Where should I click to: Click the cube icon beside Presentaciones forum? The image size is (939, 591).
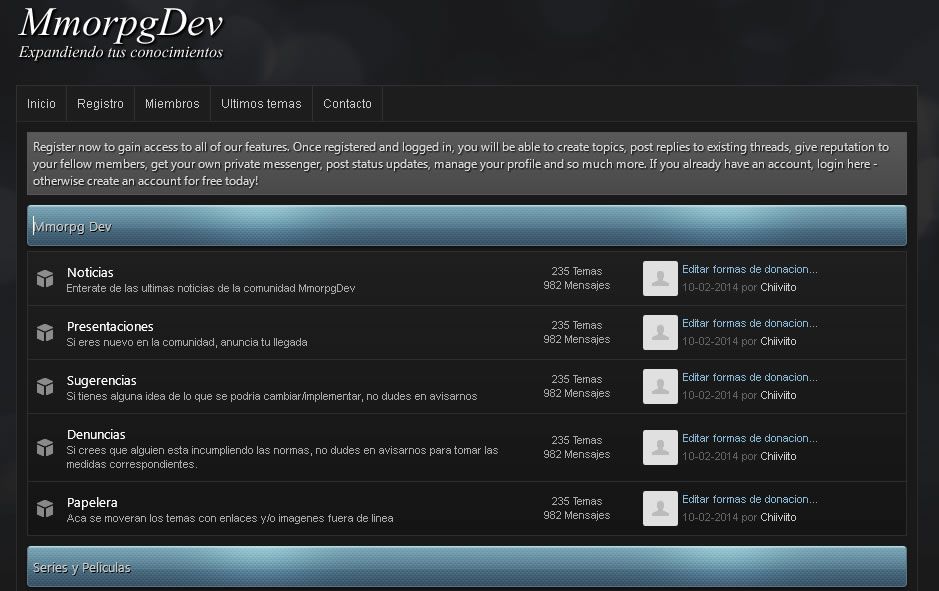click(45, 333)
